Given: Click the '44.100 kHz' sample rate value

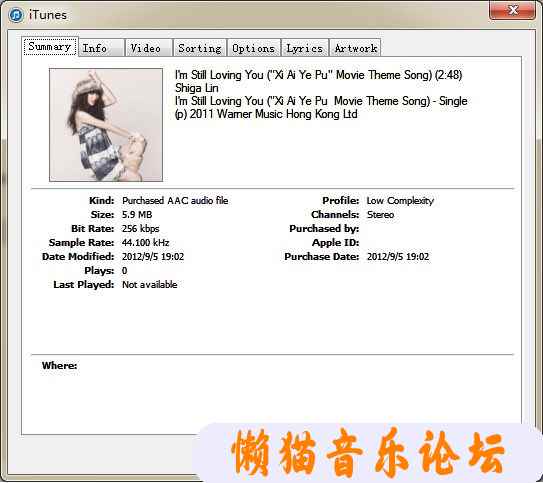Looking at the screenshot, I should pos(145,243).
